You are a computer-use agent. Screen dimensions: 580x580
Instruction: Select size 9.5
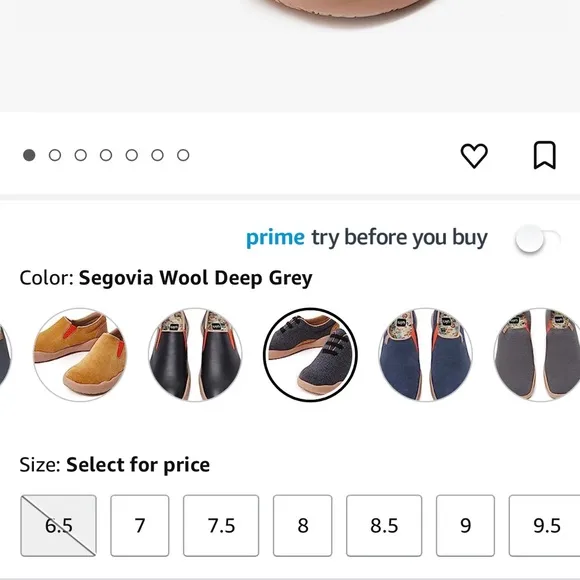point(544,525)
